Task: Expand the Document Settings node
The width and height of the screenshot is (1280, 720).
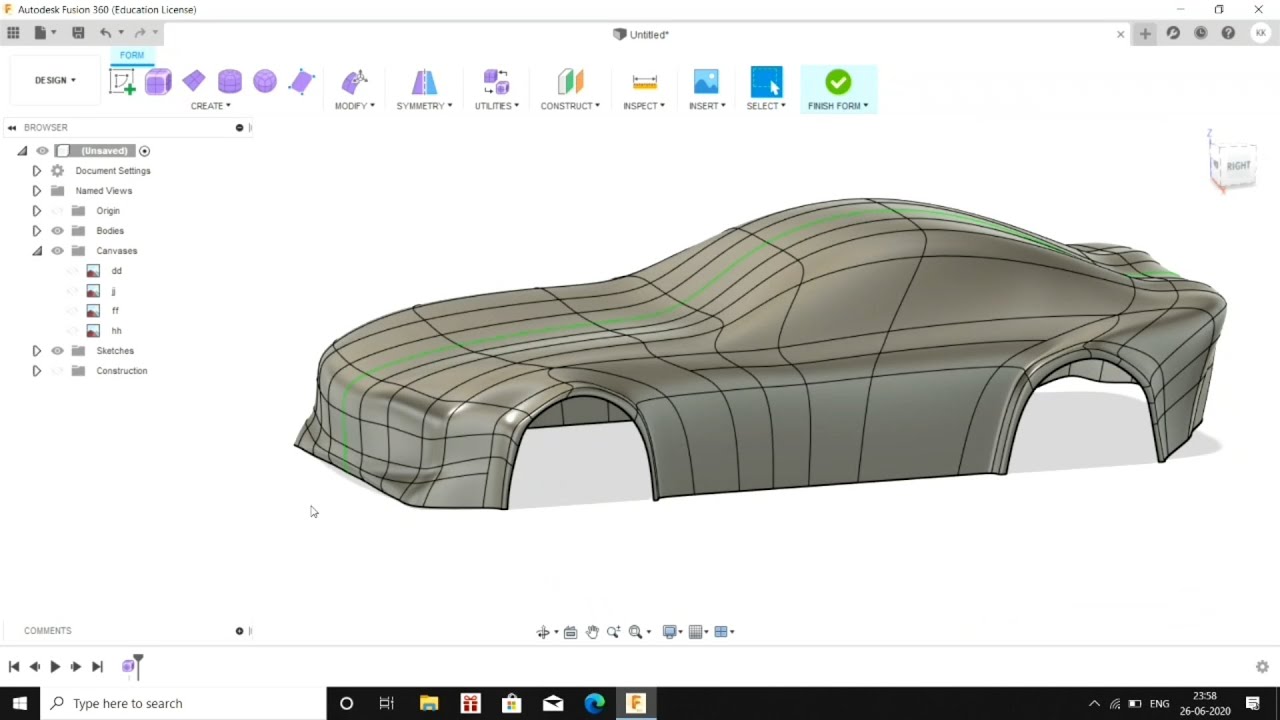Action: 37,171
